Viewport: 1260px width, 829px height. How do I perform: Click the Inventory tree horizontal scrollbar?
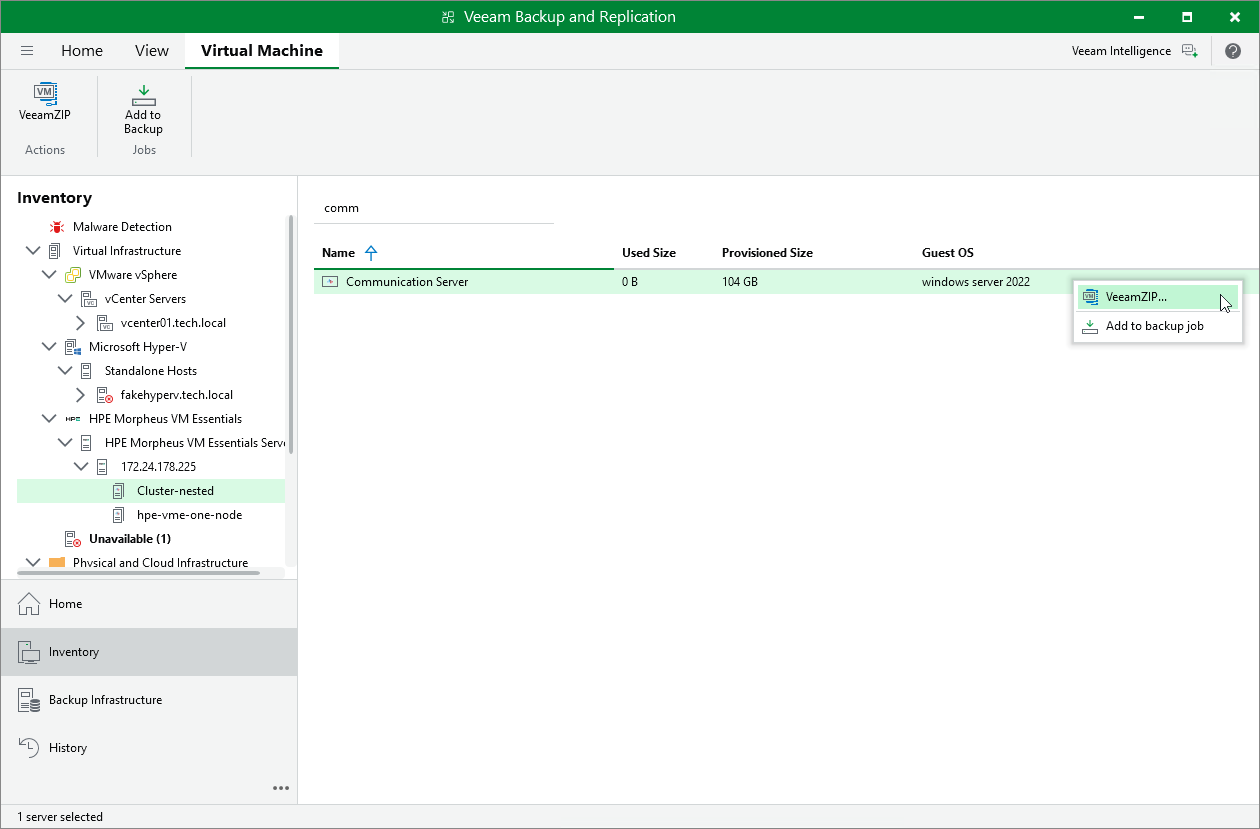point(140,573)
